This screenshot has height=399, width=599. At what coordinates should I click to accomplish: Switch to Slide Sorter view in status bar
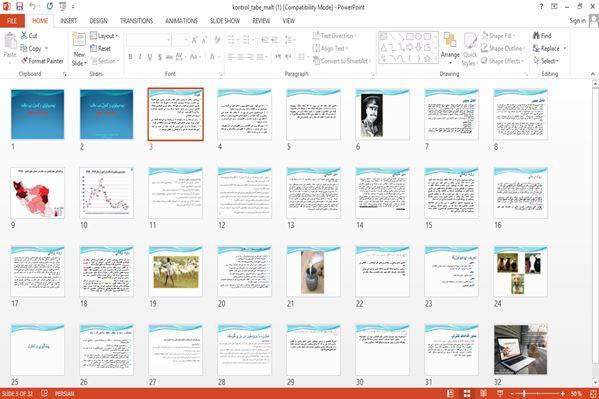[467, 393]
